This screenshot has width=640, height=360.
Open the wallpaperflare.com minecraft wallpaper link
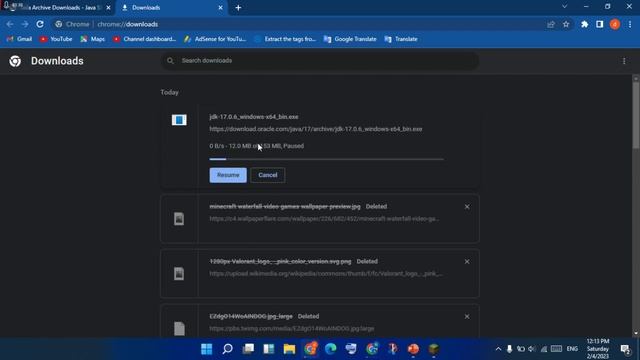(324, 219)
